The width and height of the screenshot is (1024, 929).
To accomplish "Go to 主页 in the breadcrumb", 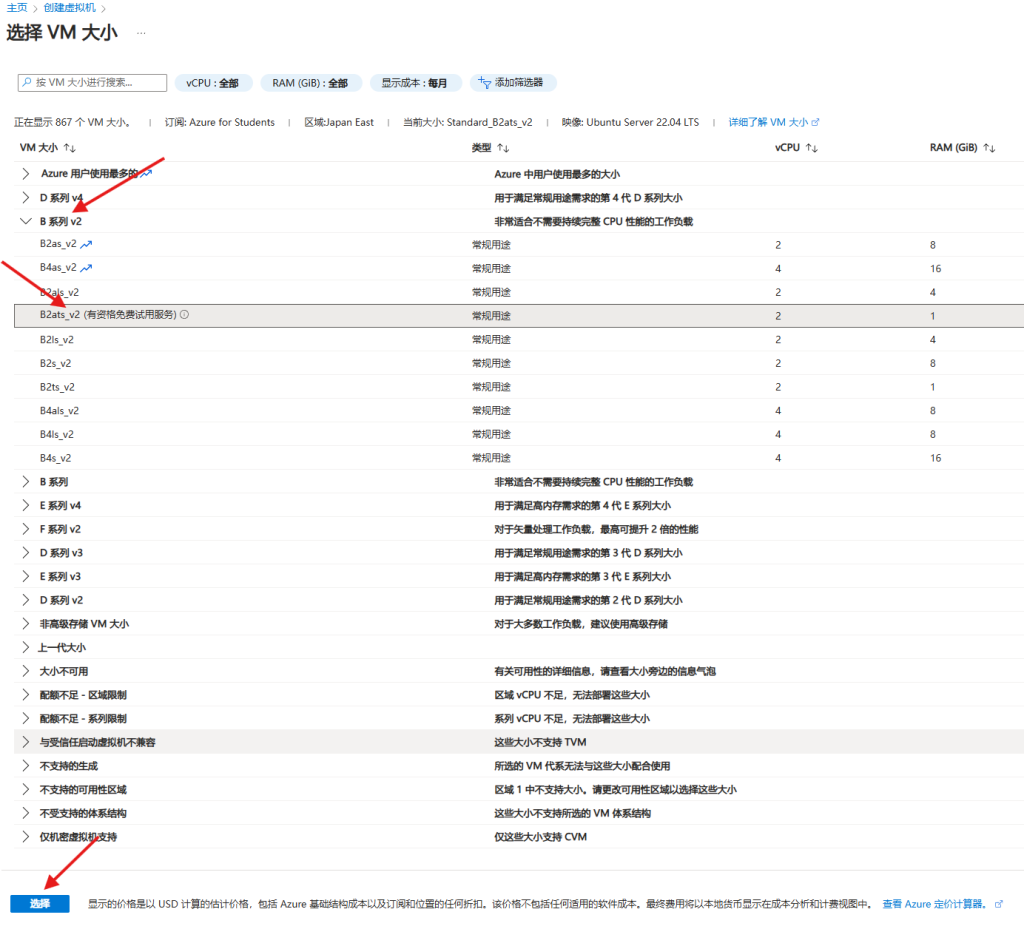I will [x=17, y=8].
